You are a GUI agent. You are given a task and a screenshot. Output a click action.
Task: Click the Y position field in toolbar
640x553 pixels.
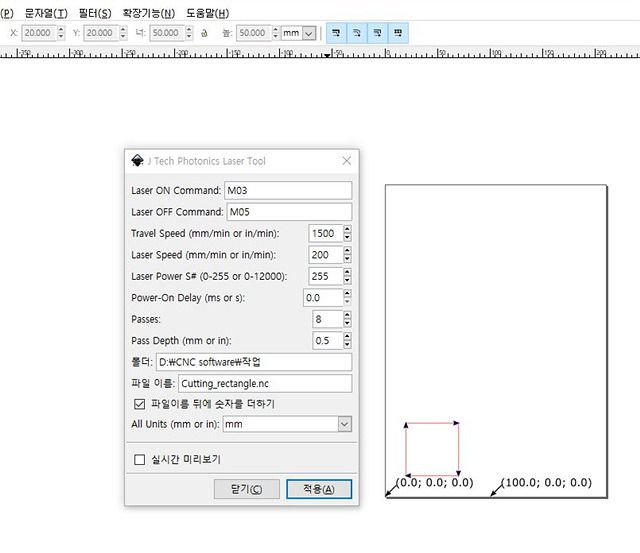tap(100, 33)
